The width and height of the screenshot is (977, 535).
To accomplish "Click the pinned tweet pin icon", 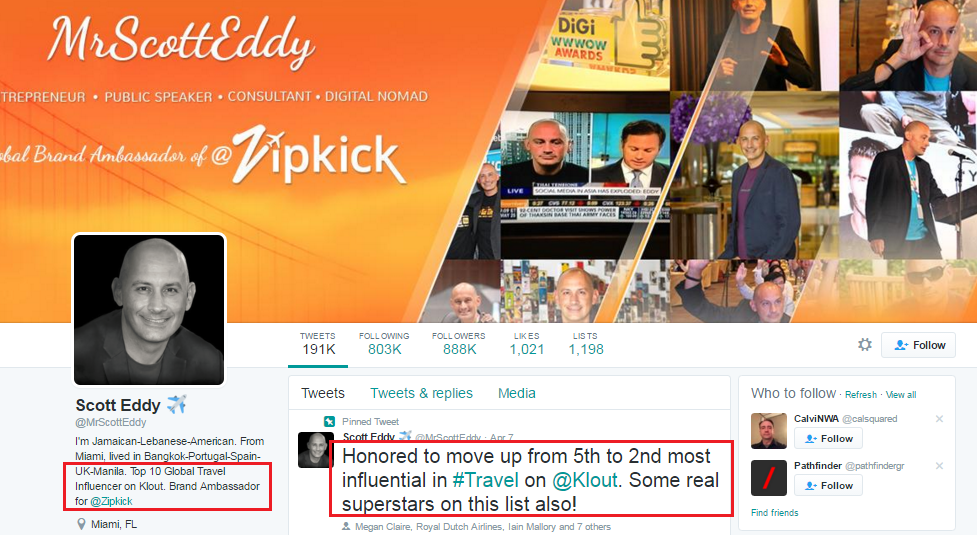I will (330, 422).
